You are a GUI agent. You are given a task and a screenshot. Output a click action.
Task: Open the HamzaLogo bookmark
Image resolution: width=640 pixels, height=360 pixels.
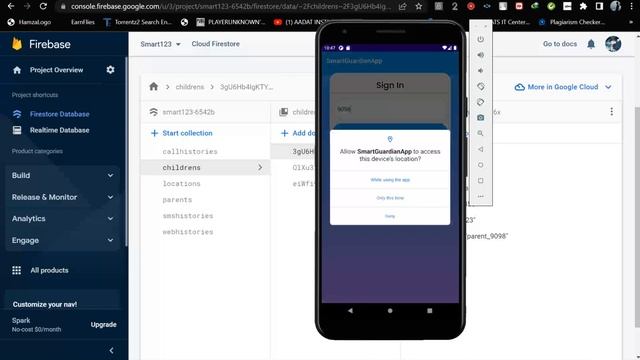point(29,22)
